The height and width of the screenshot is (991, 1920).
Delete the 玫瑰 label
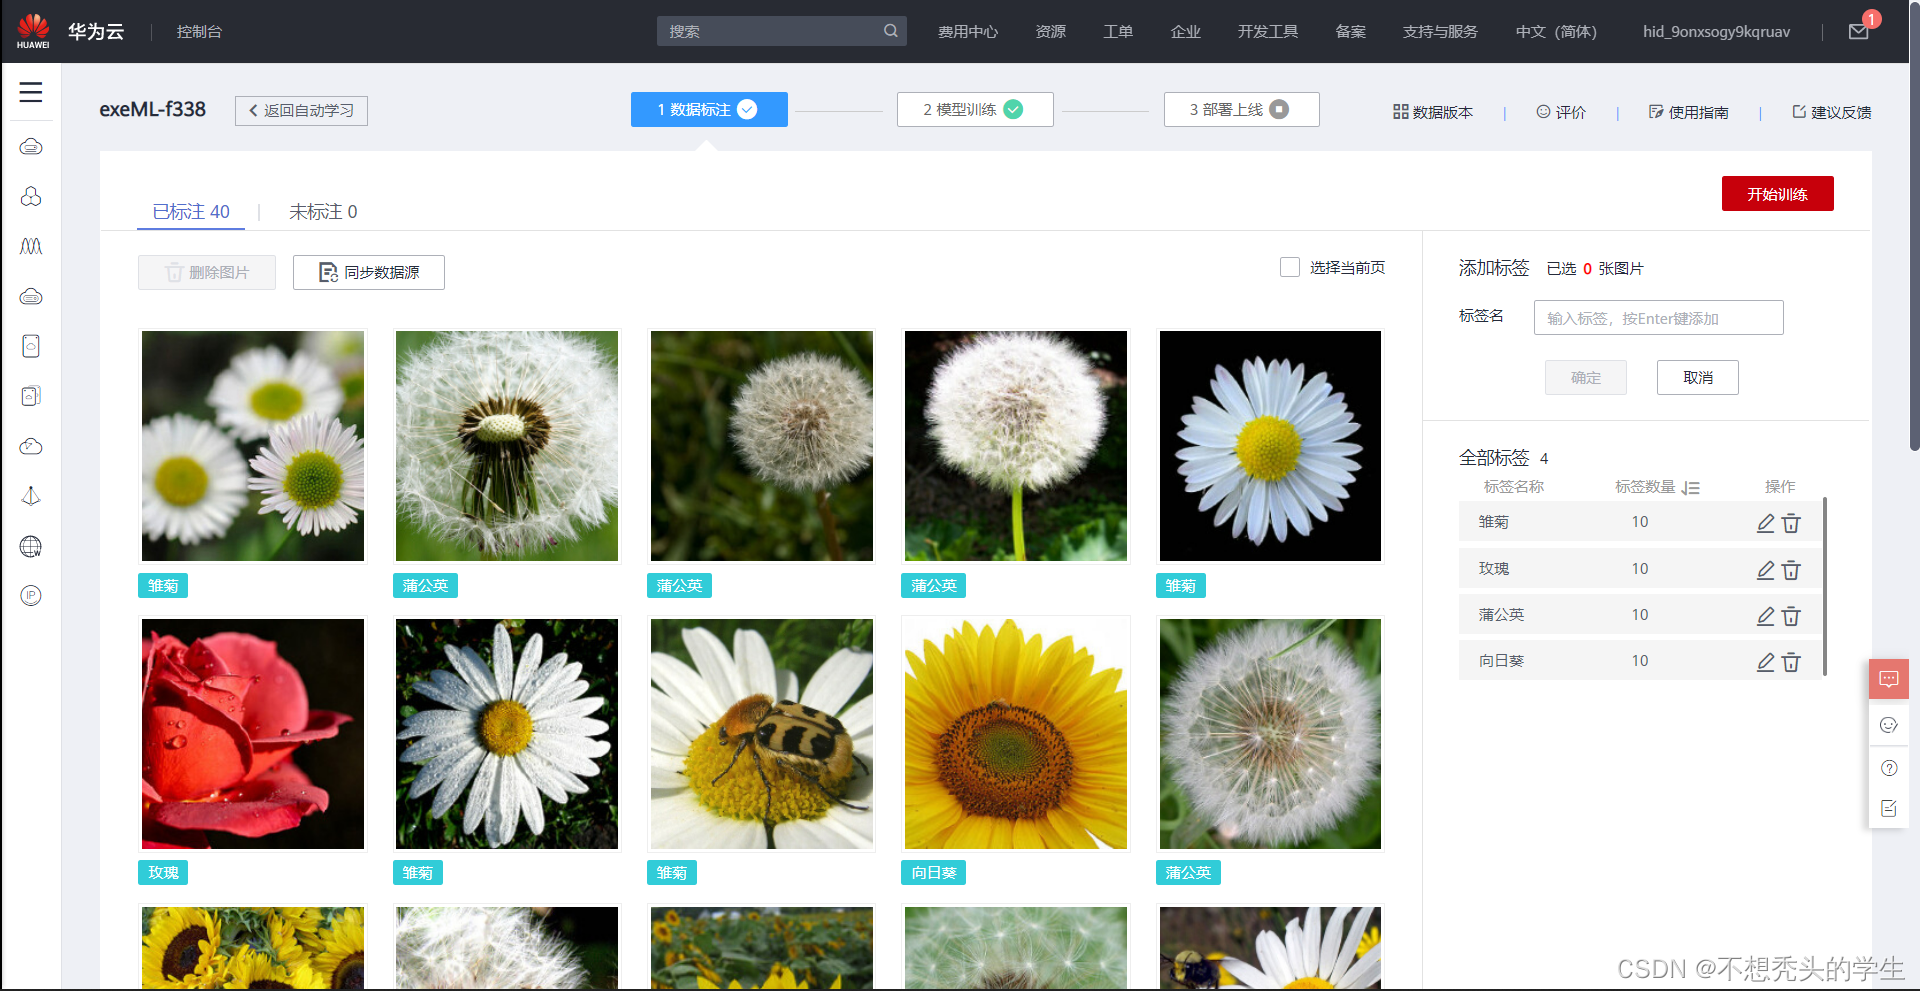1791,569
